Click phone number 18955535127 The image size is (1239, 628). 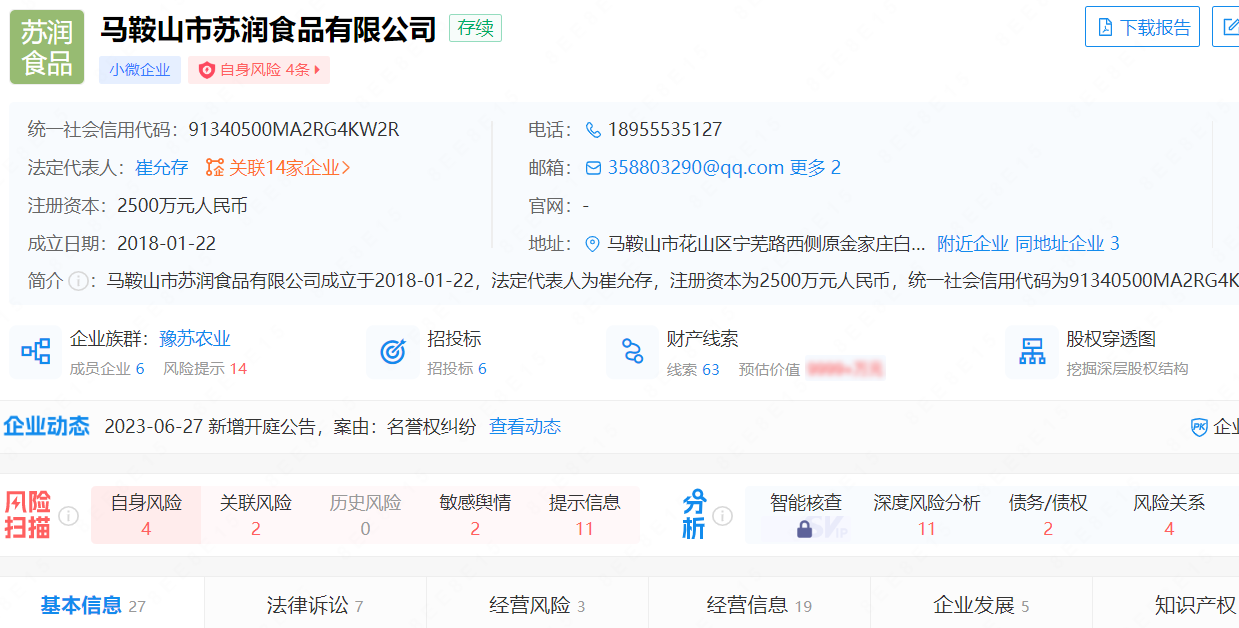click(x=665, y=130)
